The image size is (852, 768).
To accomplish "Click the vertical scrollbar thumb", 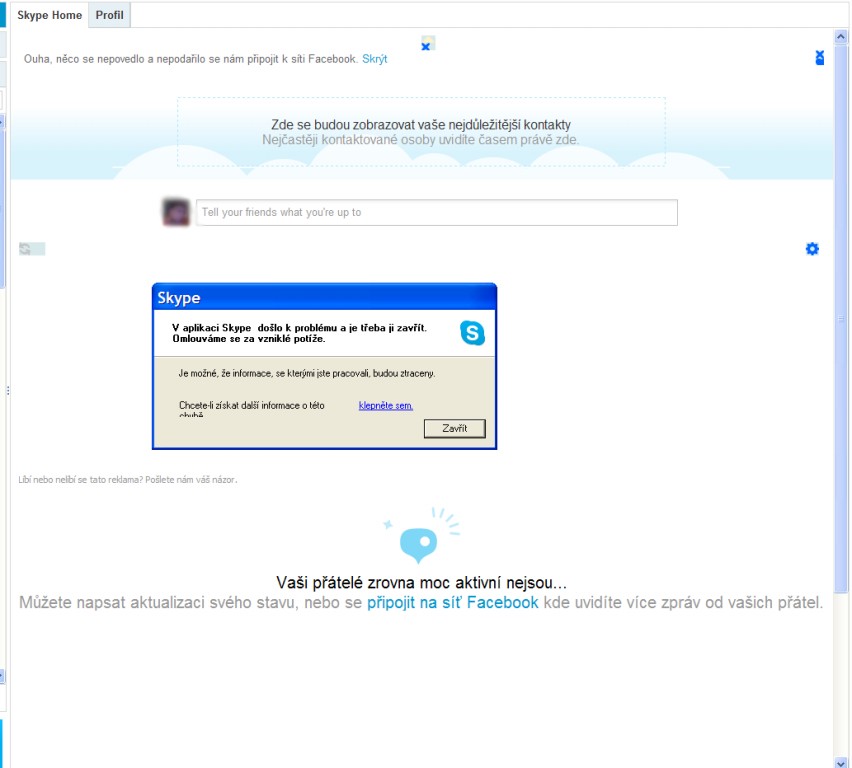I will [x=841, y=319].
